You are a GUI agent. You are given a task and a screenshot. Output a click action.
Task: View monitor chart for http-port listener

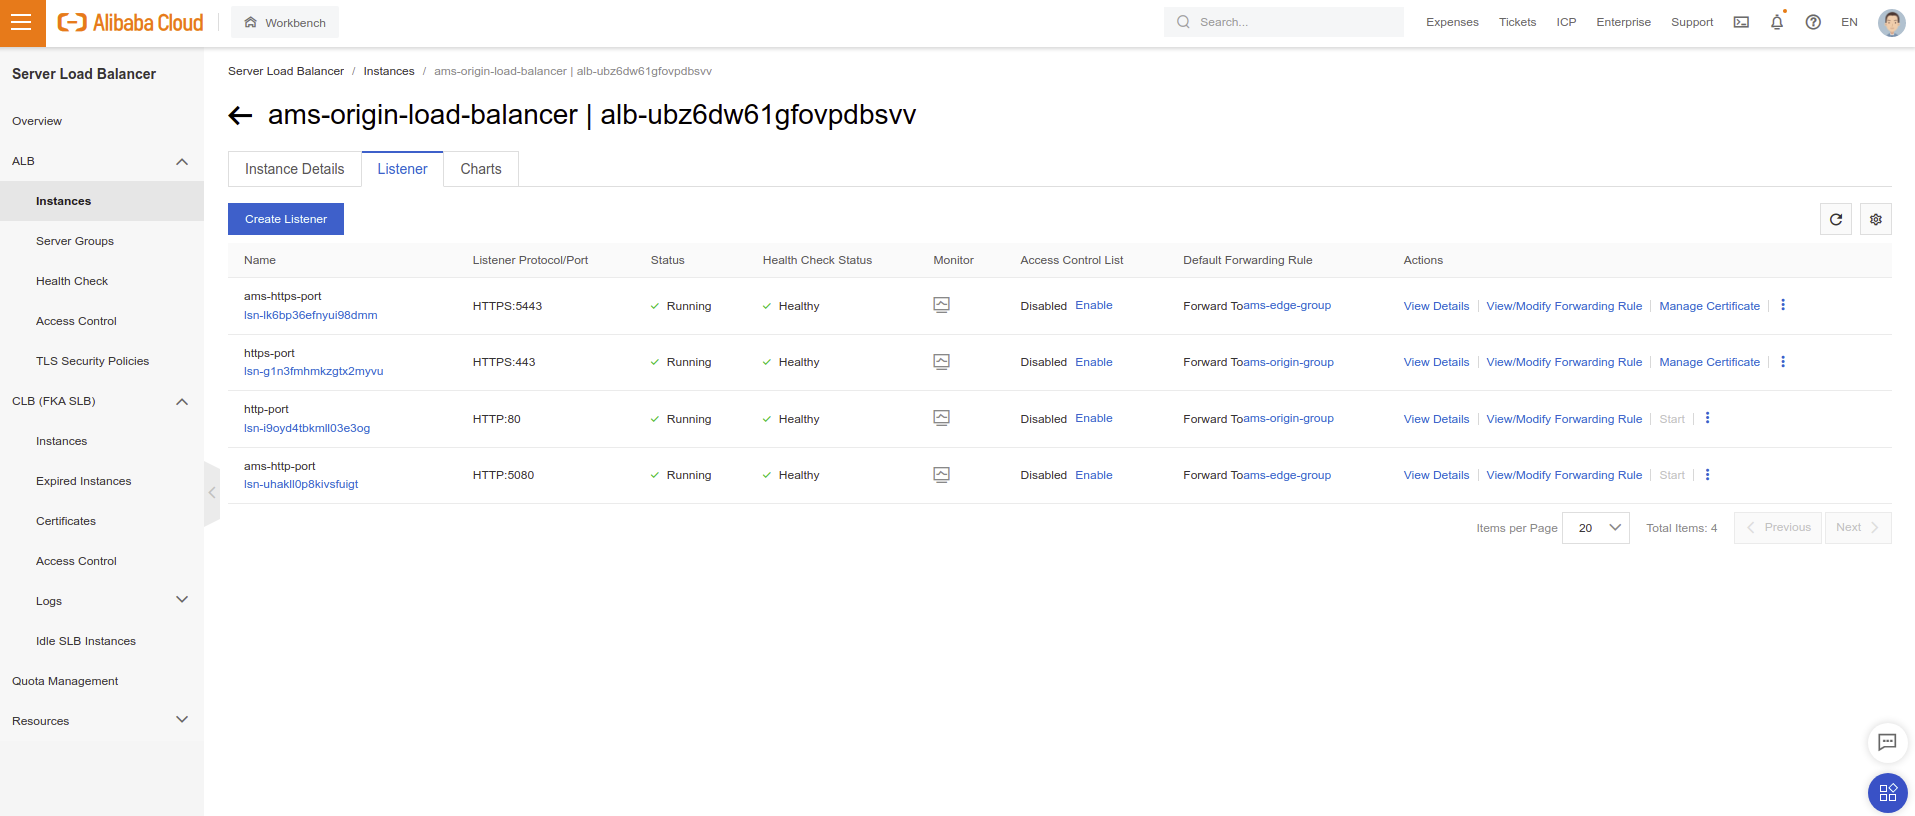(x=941, y=418)
